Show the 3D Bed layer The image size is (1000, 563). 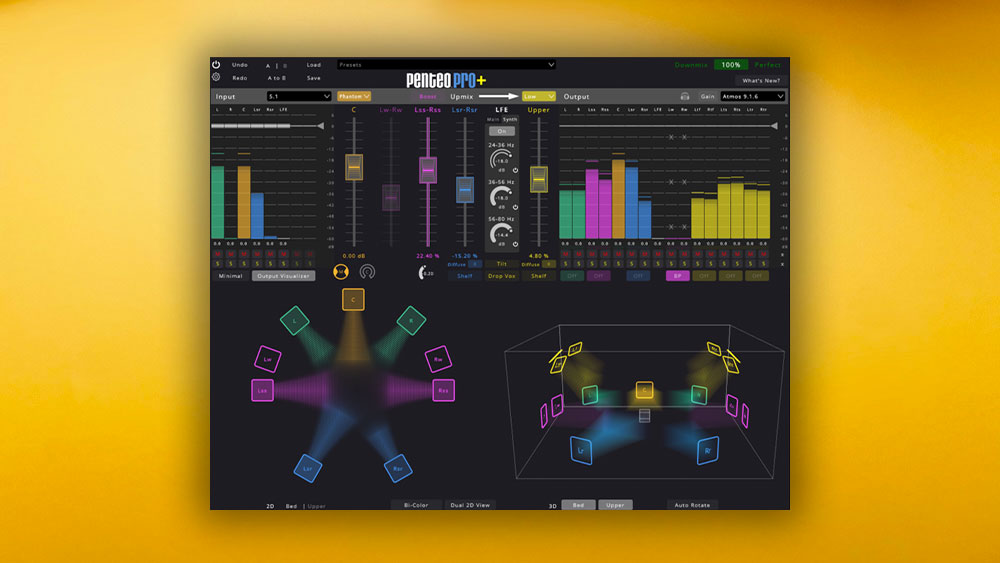click(x=578, y=504)
